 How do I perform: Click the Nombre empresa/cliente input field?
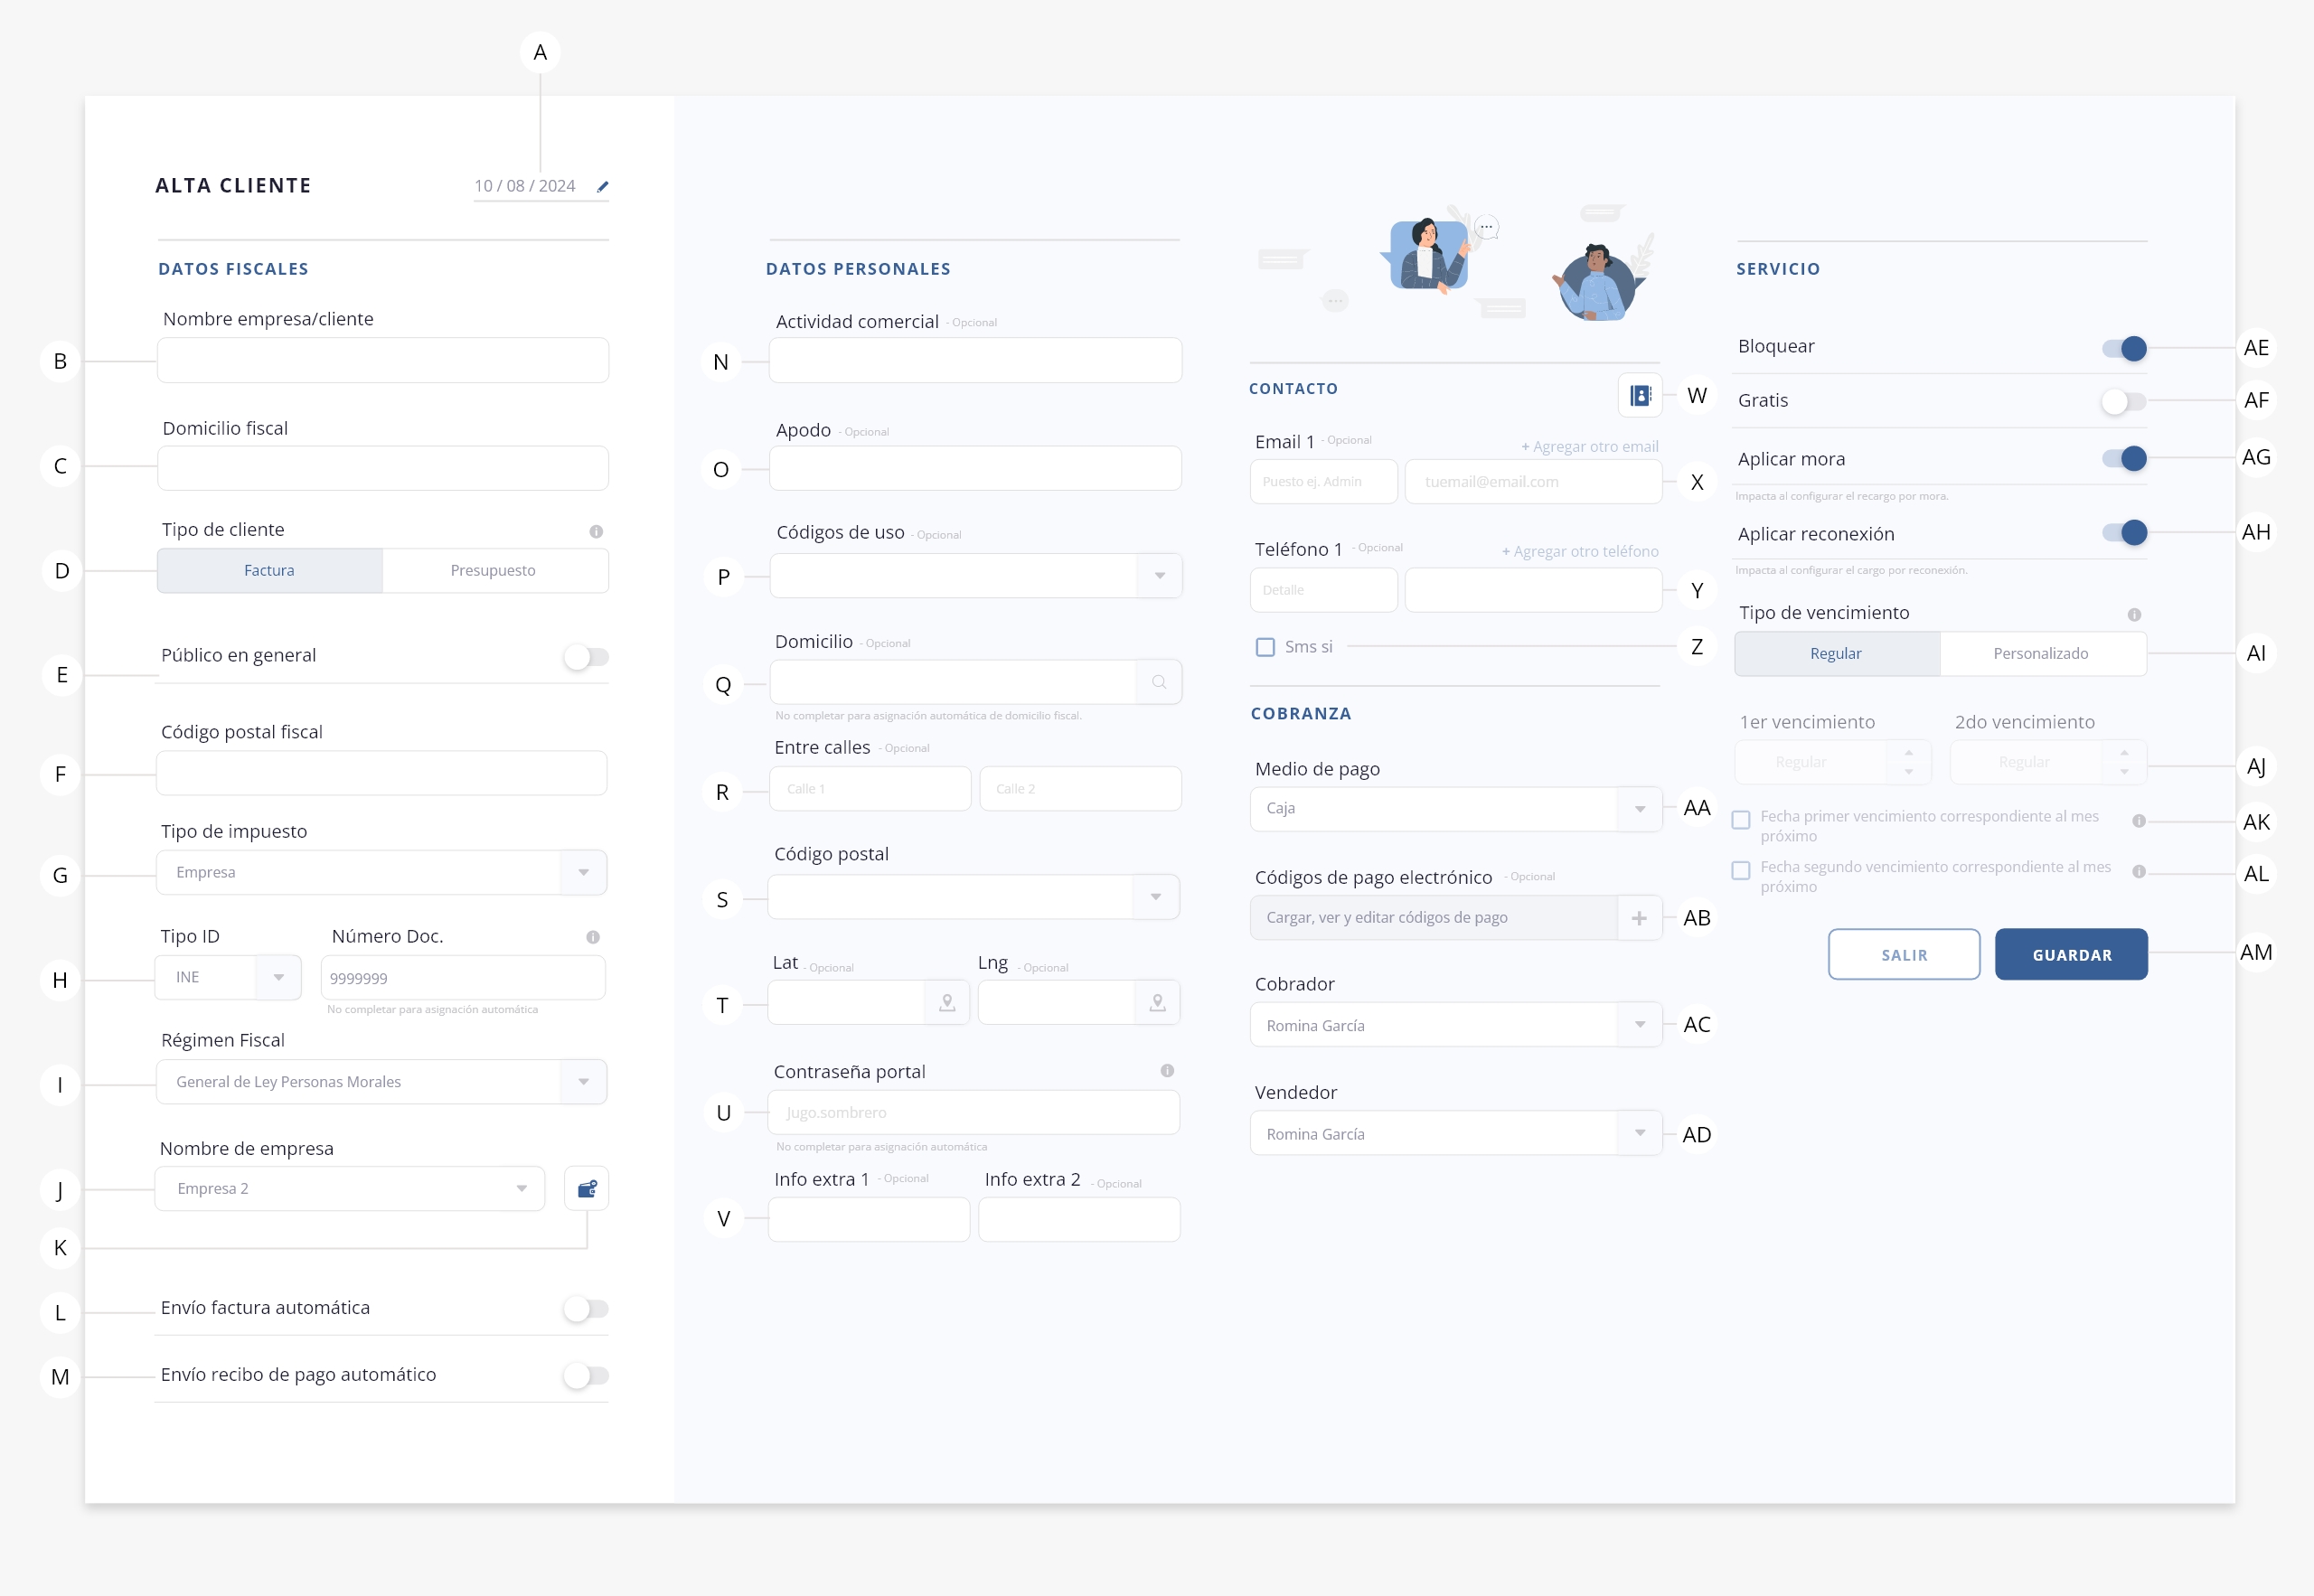pyautogui.click(x=382, y=361)
